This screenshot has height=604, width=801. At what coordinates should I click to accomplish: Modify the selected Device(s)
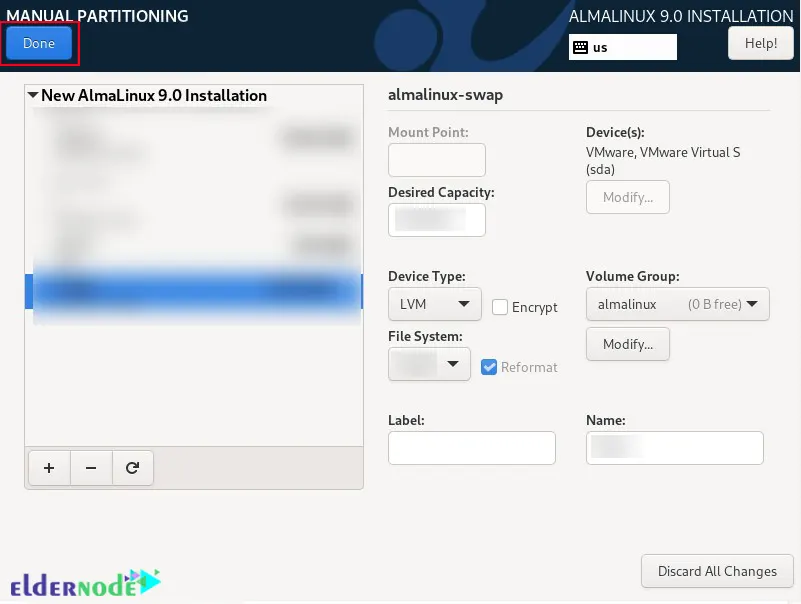(x=628, y=197)
